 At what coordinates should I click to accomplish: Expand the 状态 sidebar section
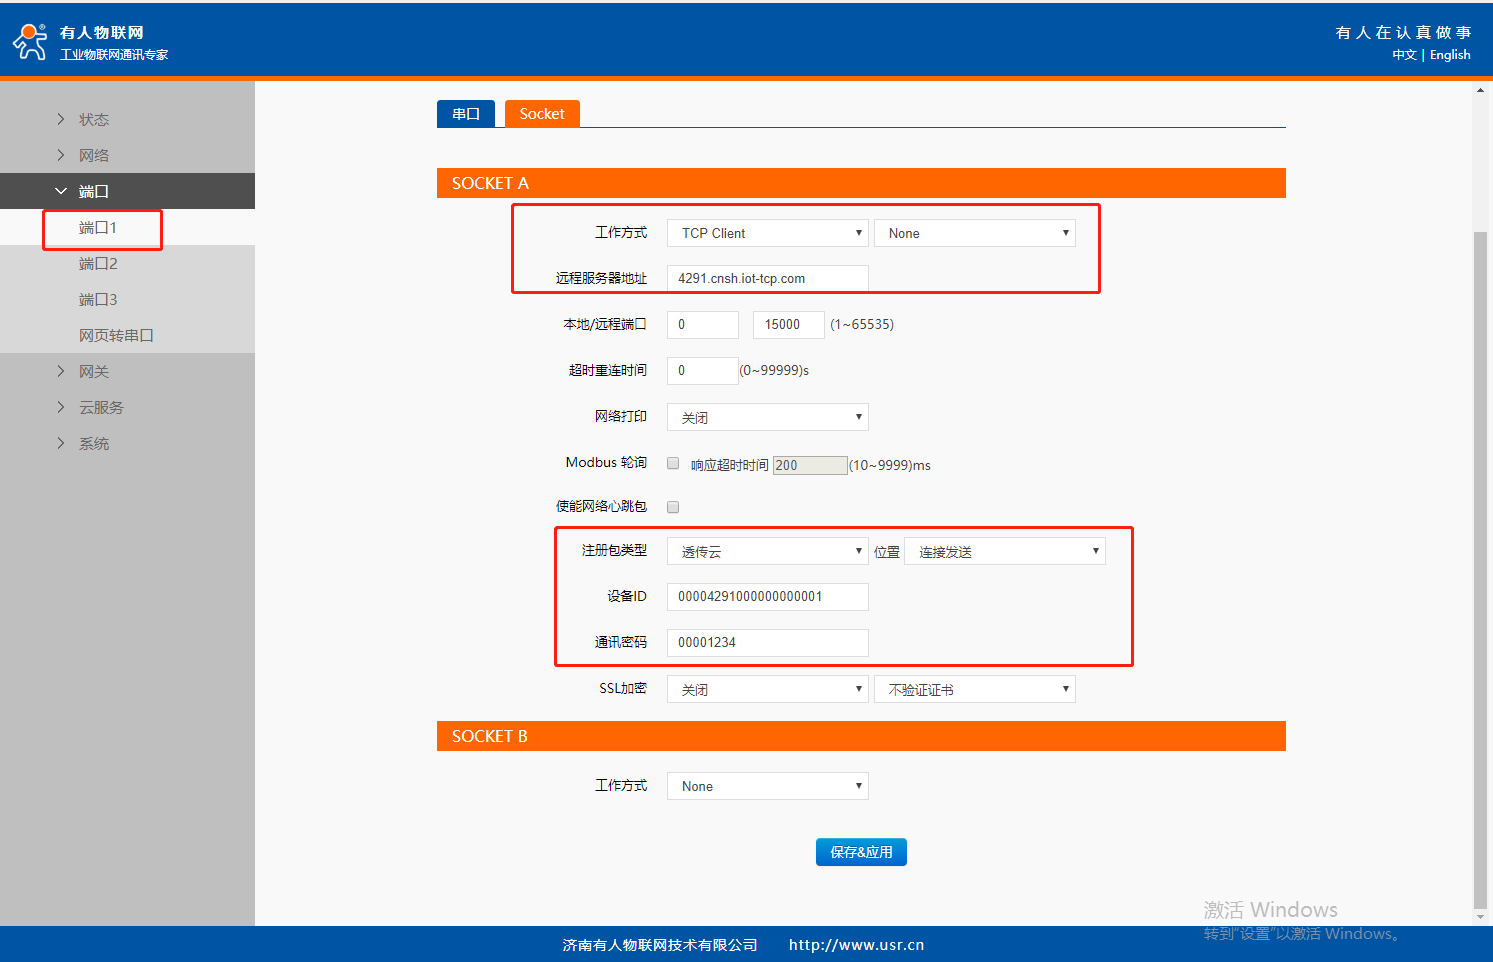point(93,119)
